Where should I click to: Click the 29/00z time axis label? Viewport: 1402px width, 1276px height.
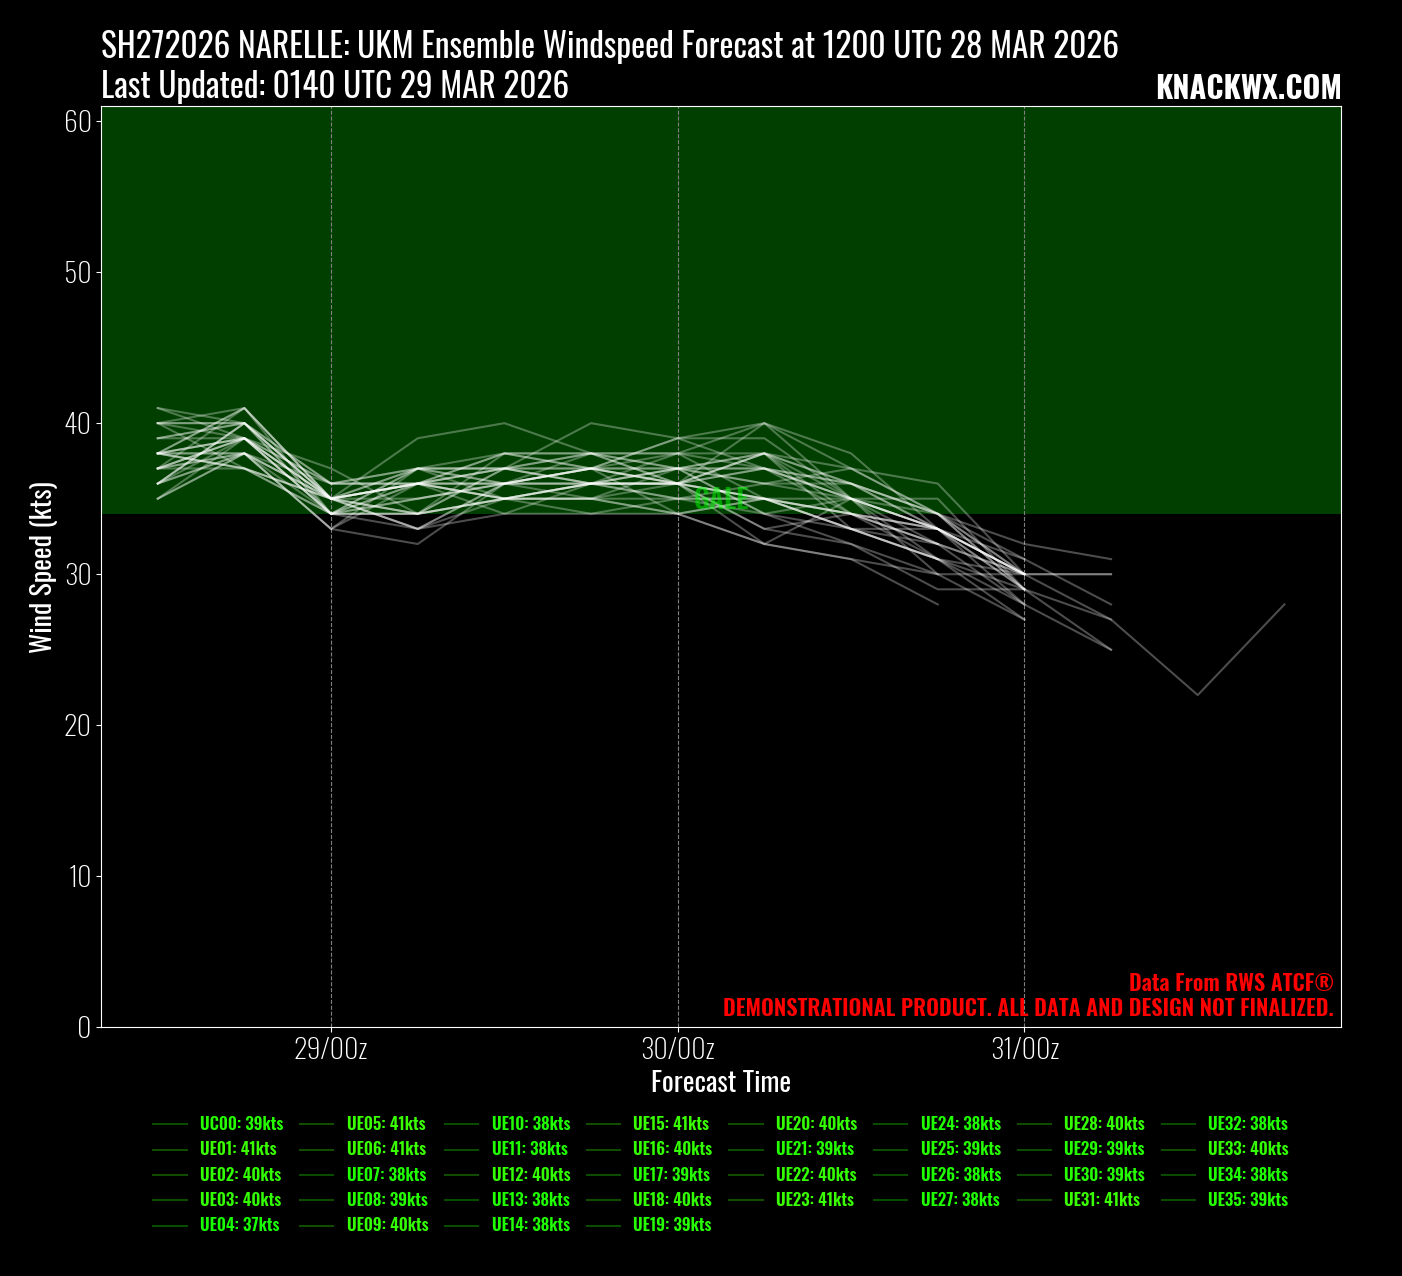[x=331, y=1050]
